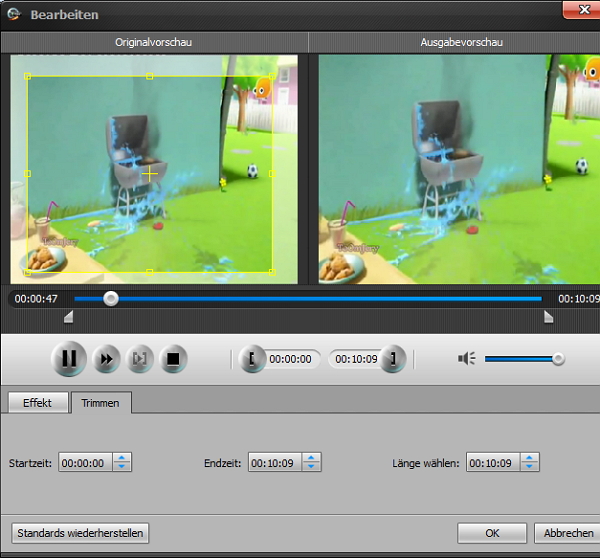This screenshot has width=600, height=558.
Task: Click the 00:10:09 trim end time display
Action: (356, 359)
